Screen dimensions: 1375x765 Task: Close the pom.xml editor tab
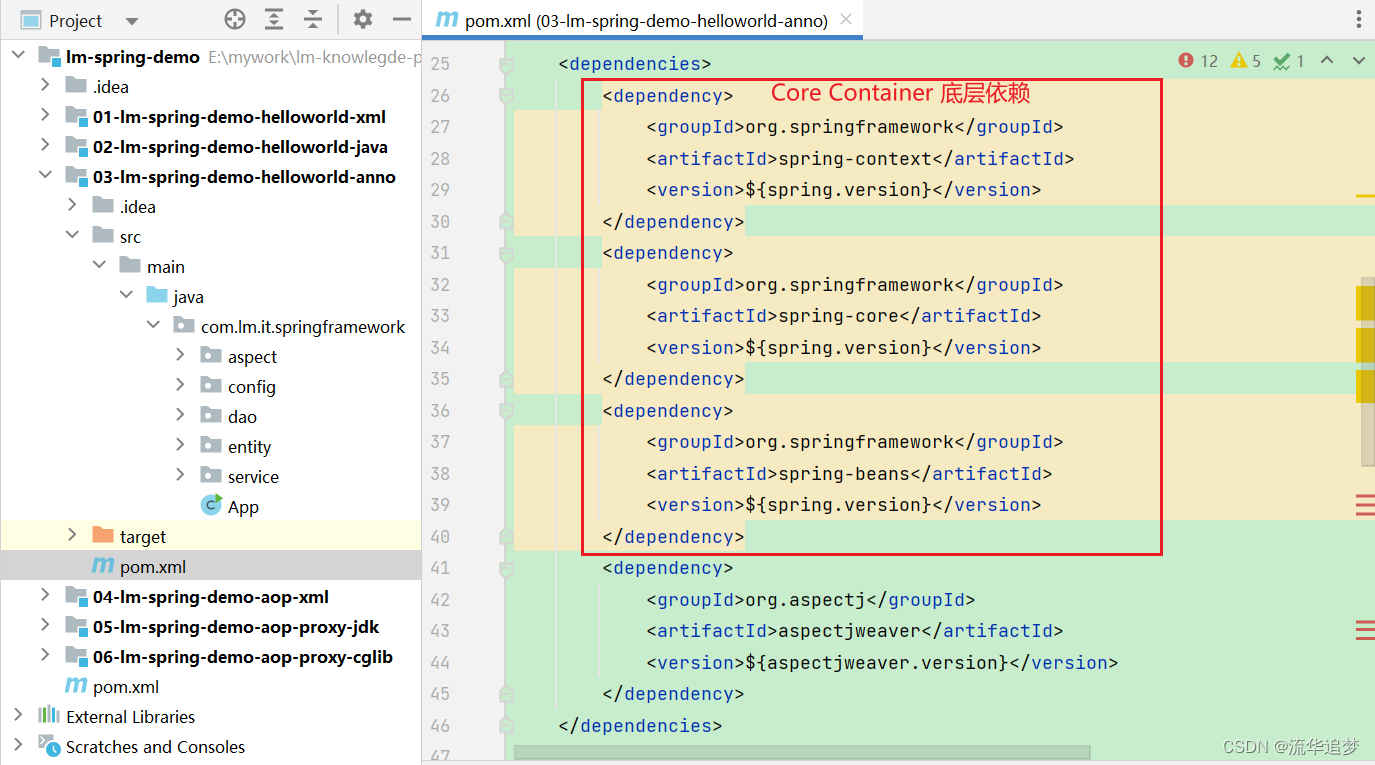point(846,20)
